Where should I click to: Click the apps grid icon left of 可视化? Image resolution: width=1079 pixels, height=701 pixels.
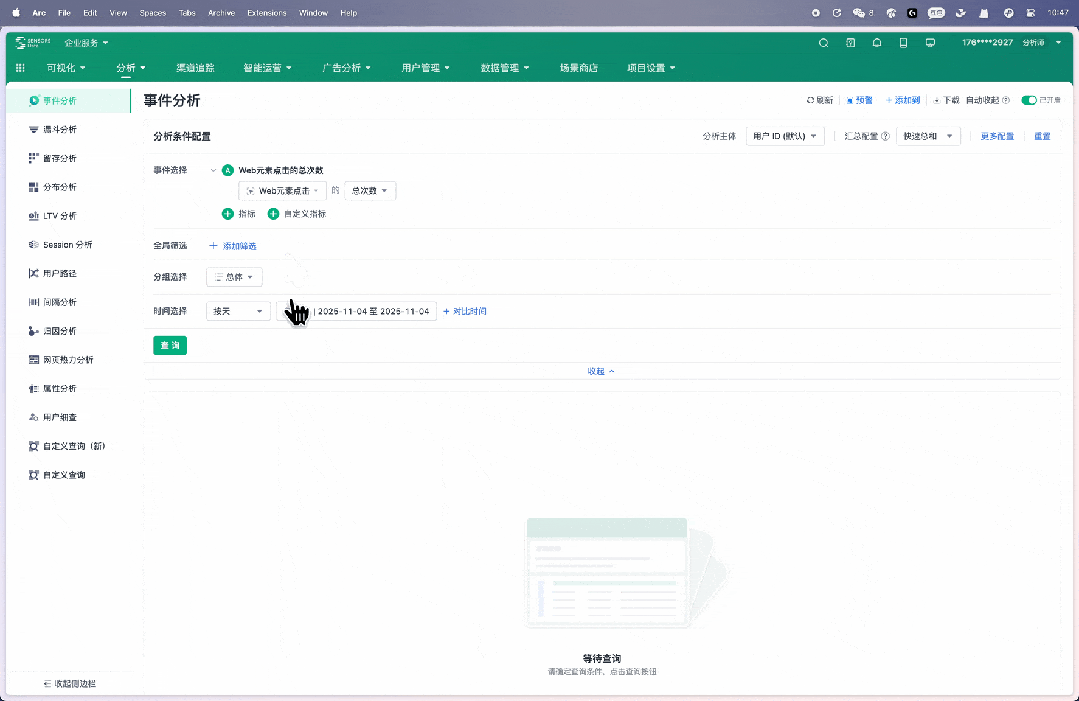pyautogui.click(x=21, y=68)
